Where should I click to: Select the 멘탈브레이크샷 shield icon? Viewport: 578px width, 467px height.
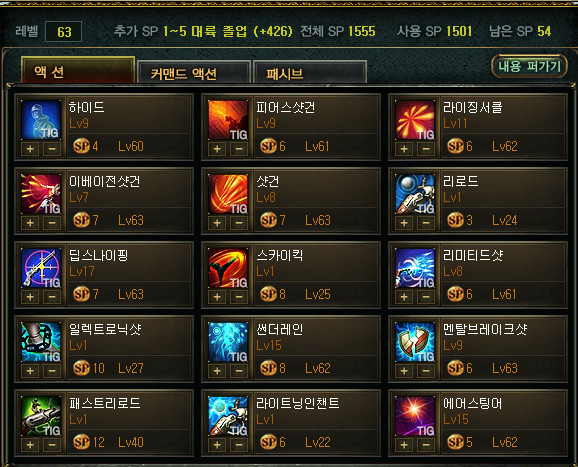coord(415,342)
